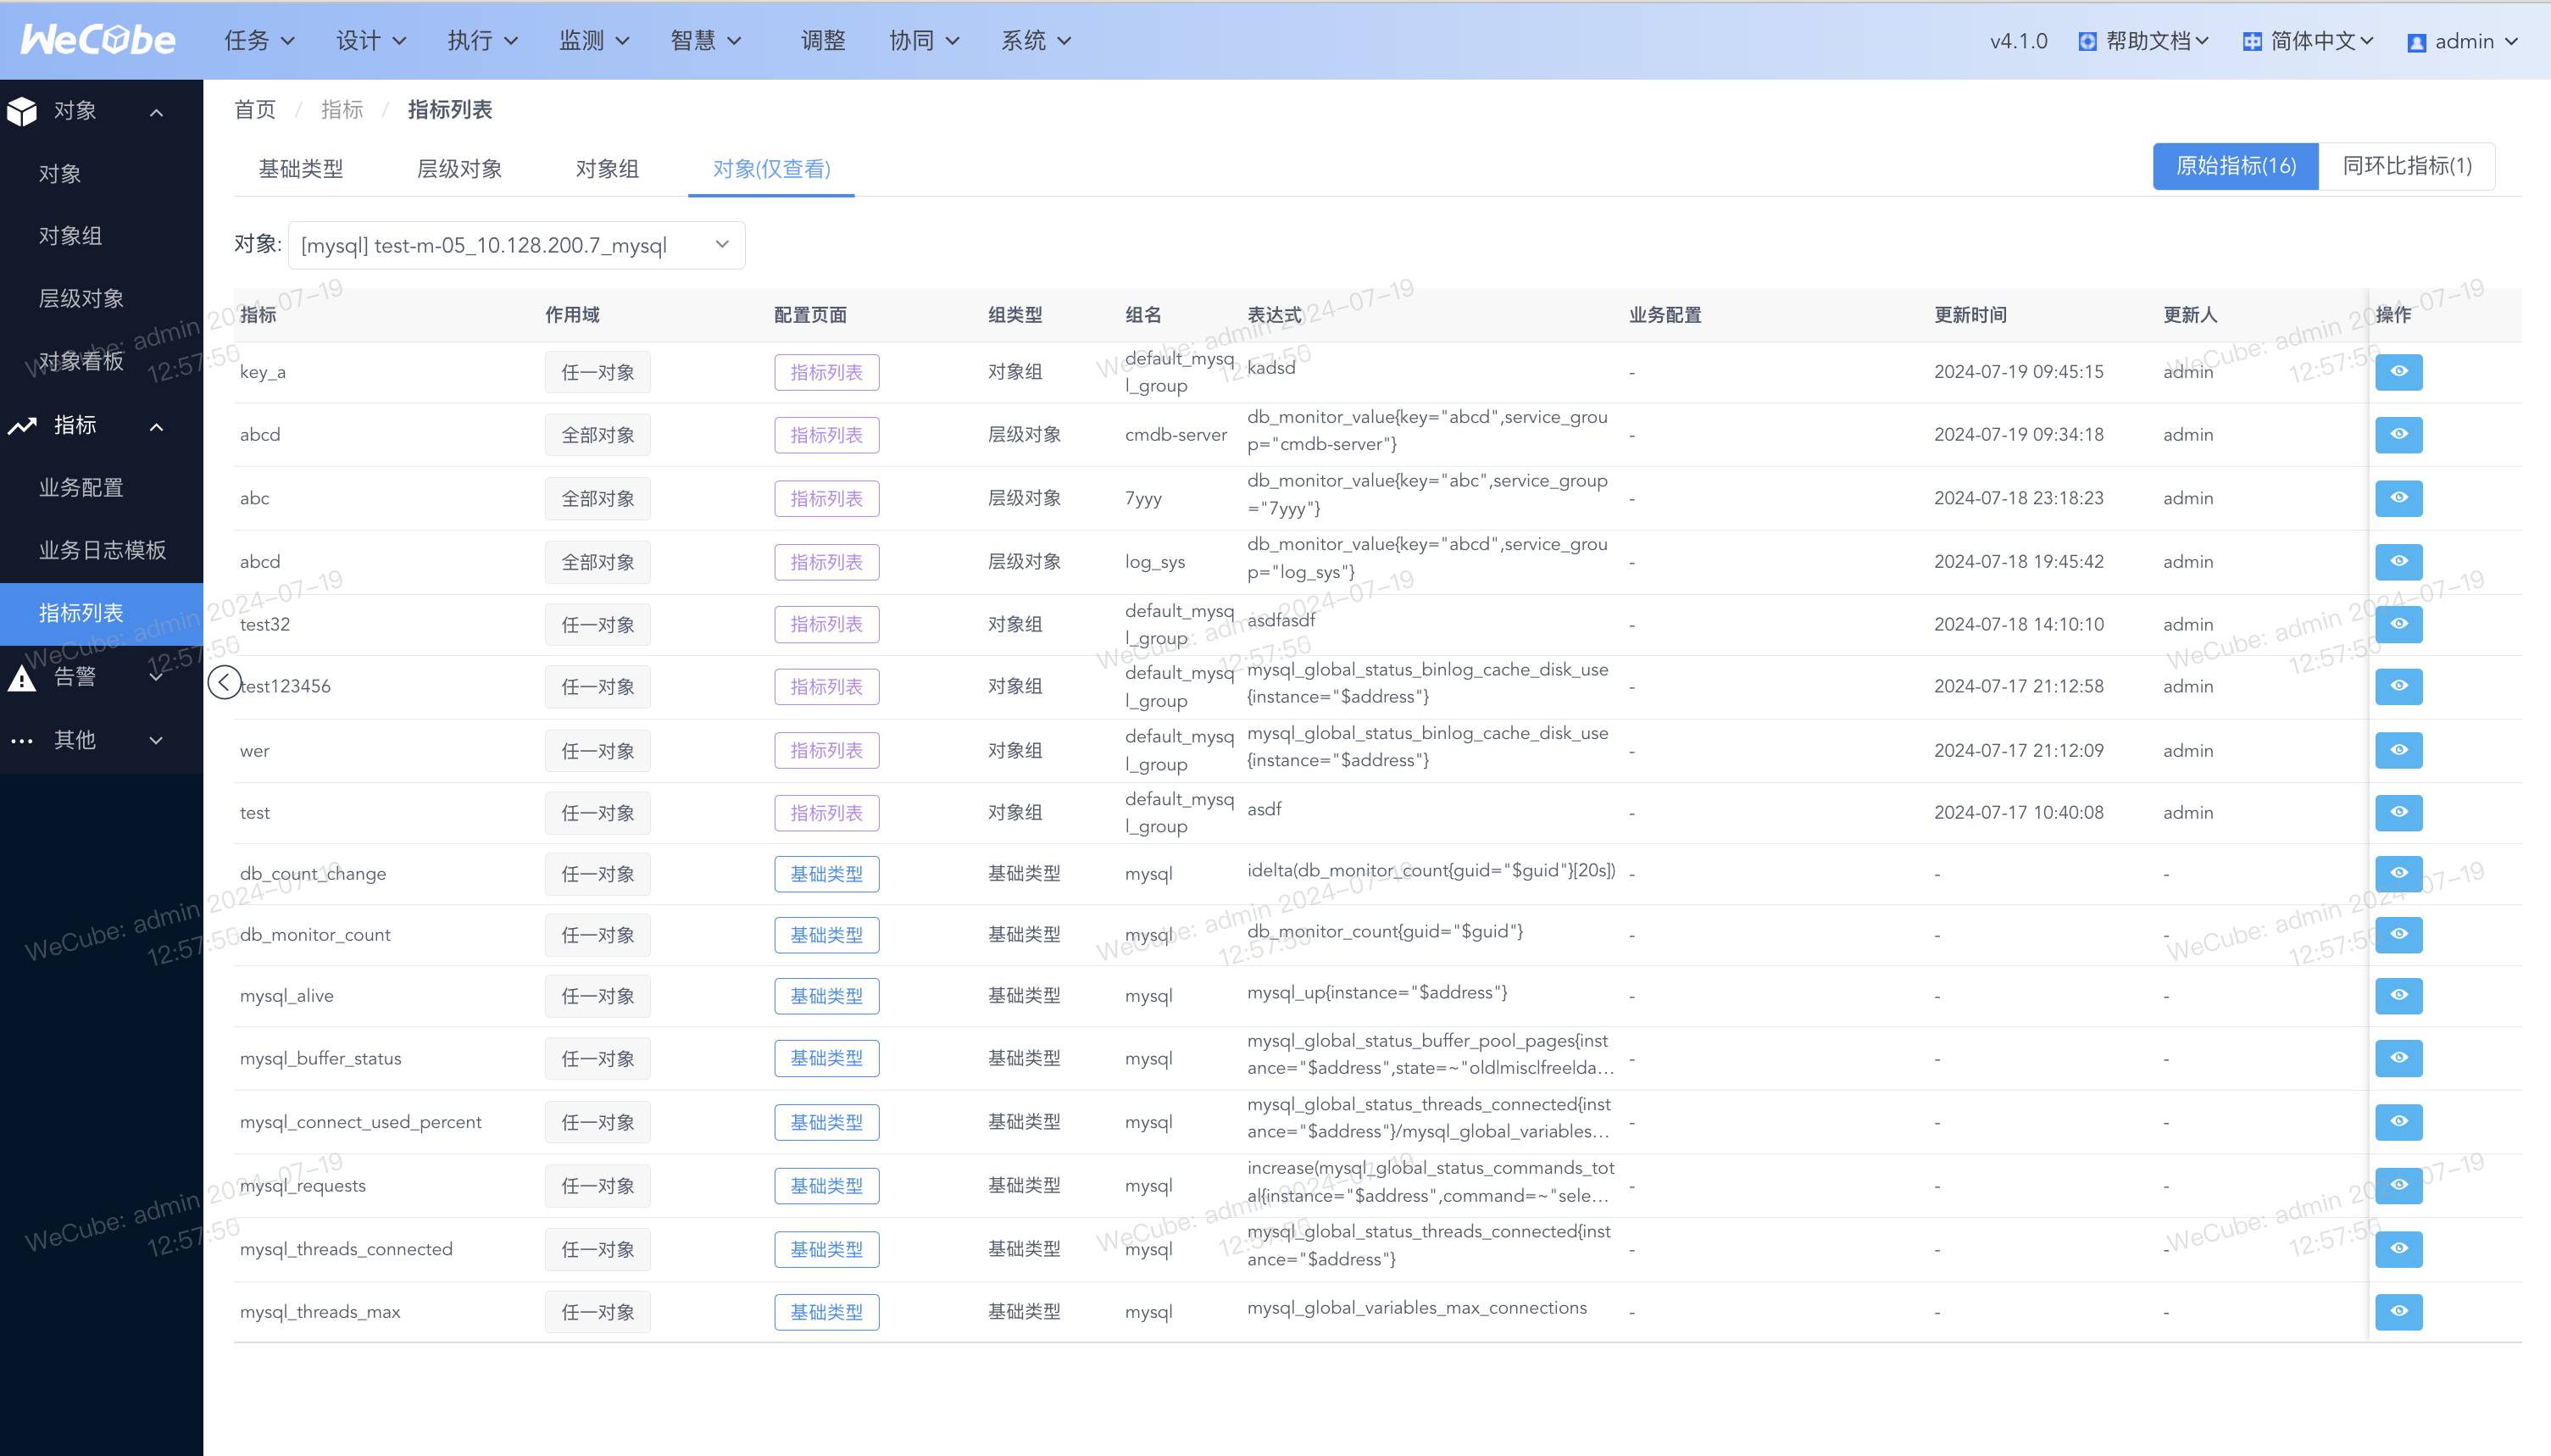Click the 表达式 column header
The image size is (2551, 1456).
(x=1274, y=315)
